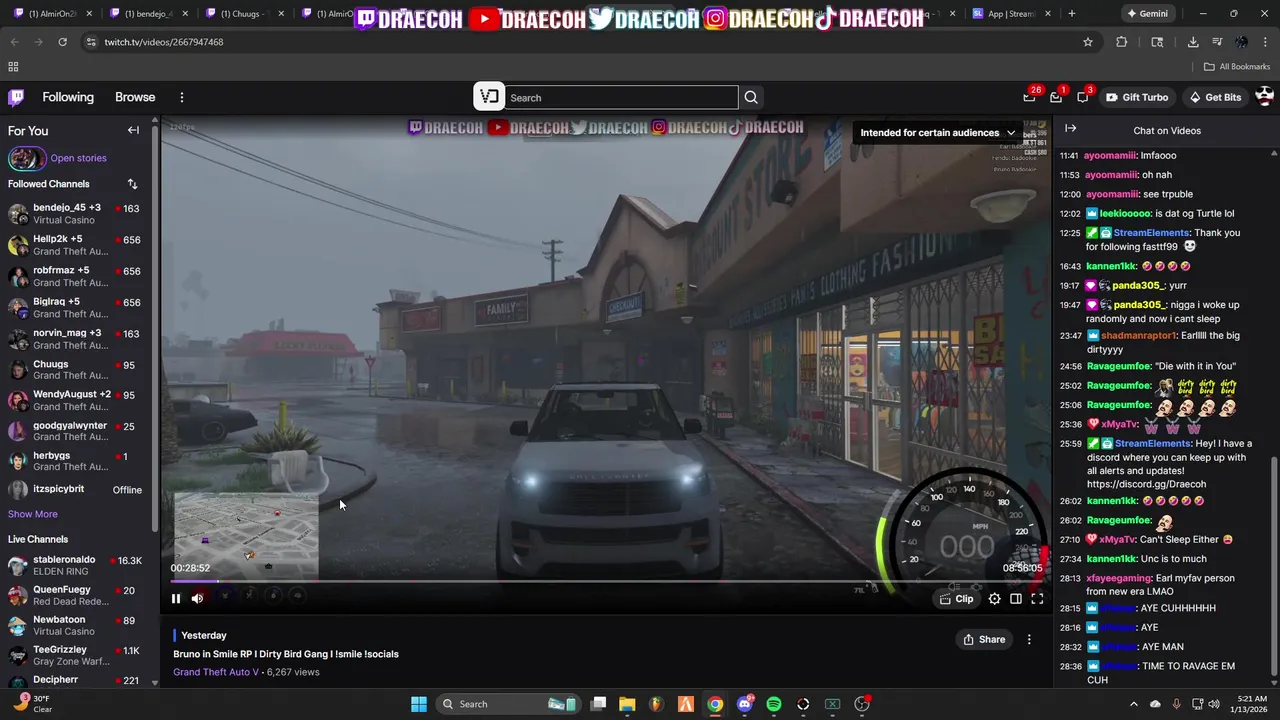1280x720 pixels.
Task: Reload the browser page
Action: click(62, 42)
